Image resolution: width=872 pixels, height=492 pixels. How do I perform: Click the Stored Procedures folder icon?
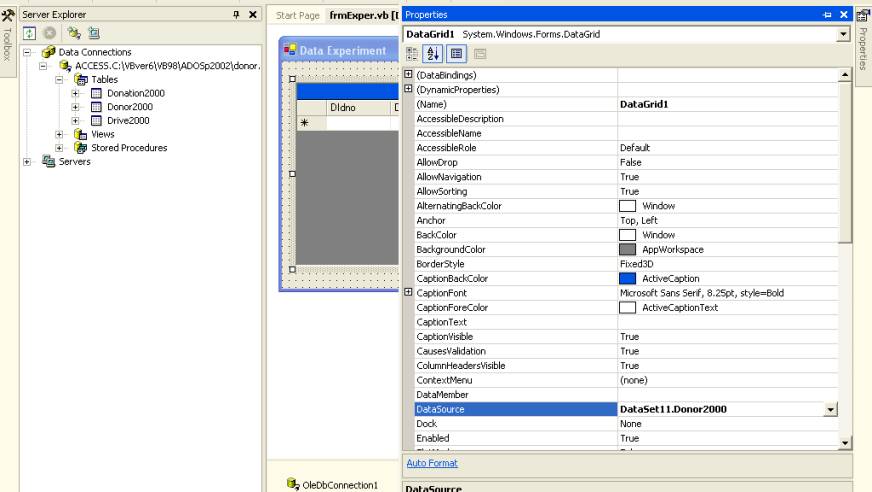click(81, 148)
